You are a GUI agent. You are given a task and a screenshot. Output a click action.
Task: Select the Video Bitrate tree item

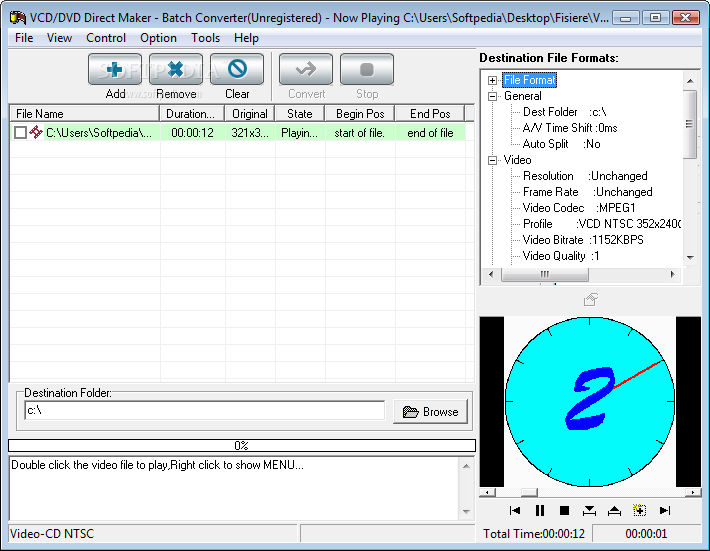coord(583,240)
